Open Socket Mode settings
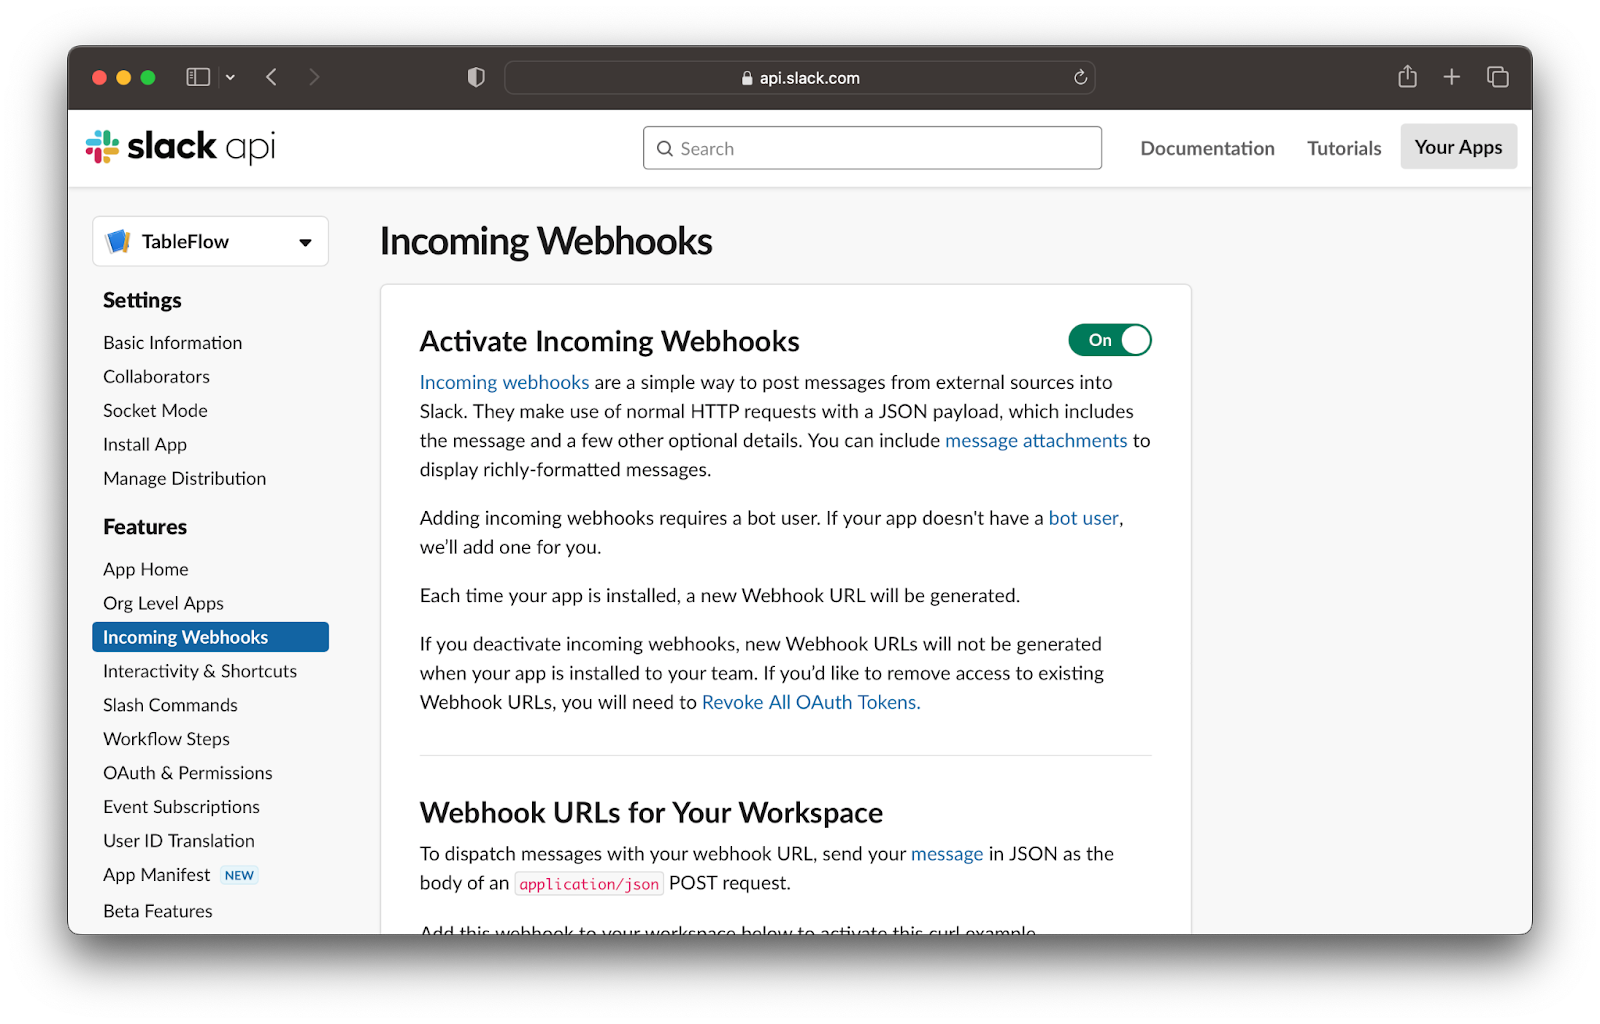 coord(155,410)
